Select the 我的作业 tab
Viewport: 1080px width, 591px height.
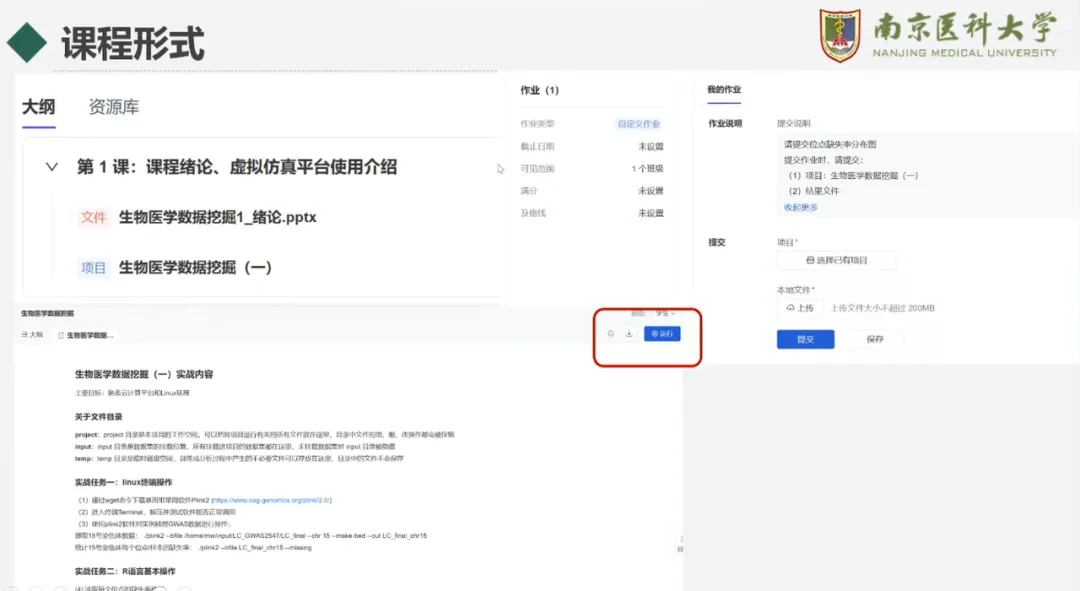(x=724, y=90)
